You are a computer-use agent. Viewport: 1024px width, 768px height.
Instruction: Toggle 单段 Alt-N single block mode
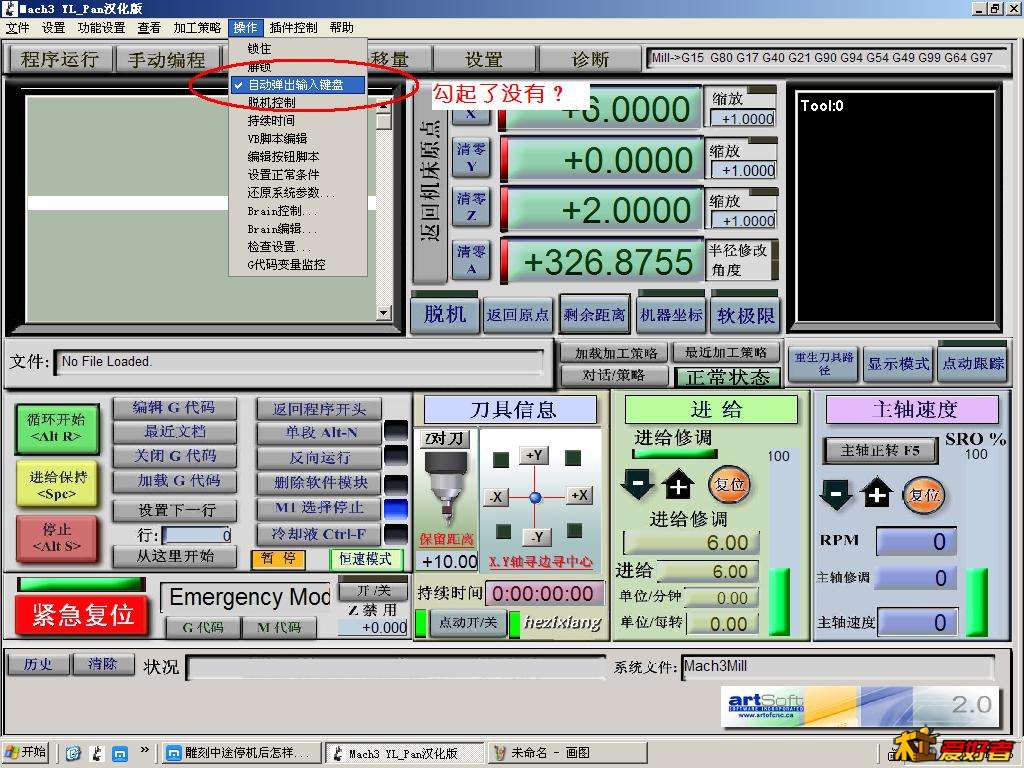click(x=320, y=432)
